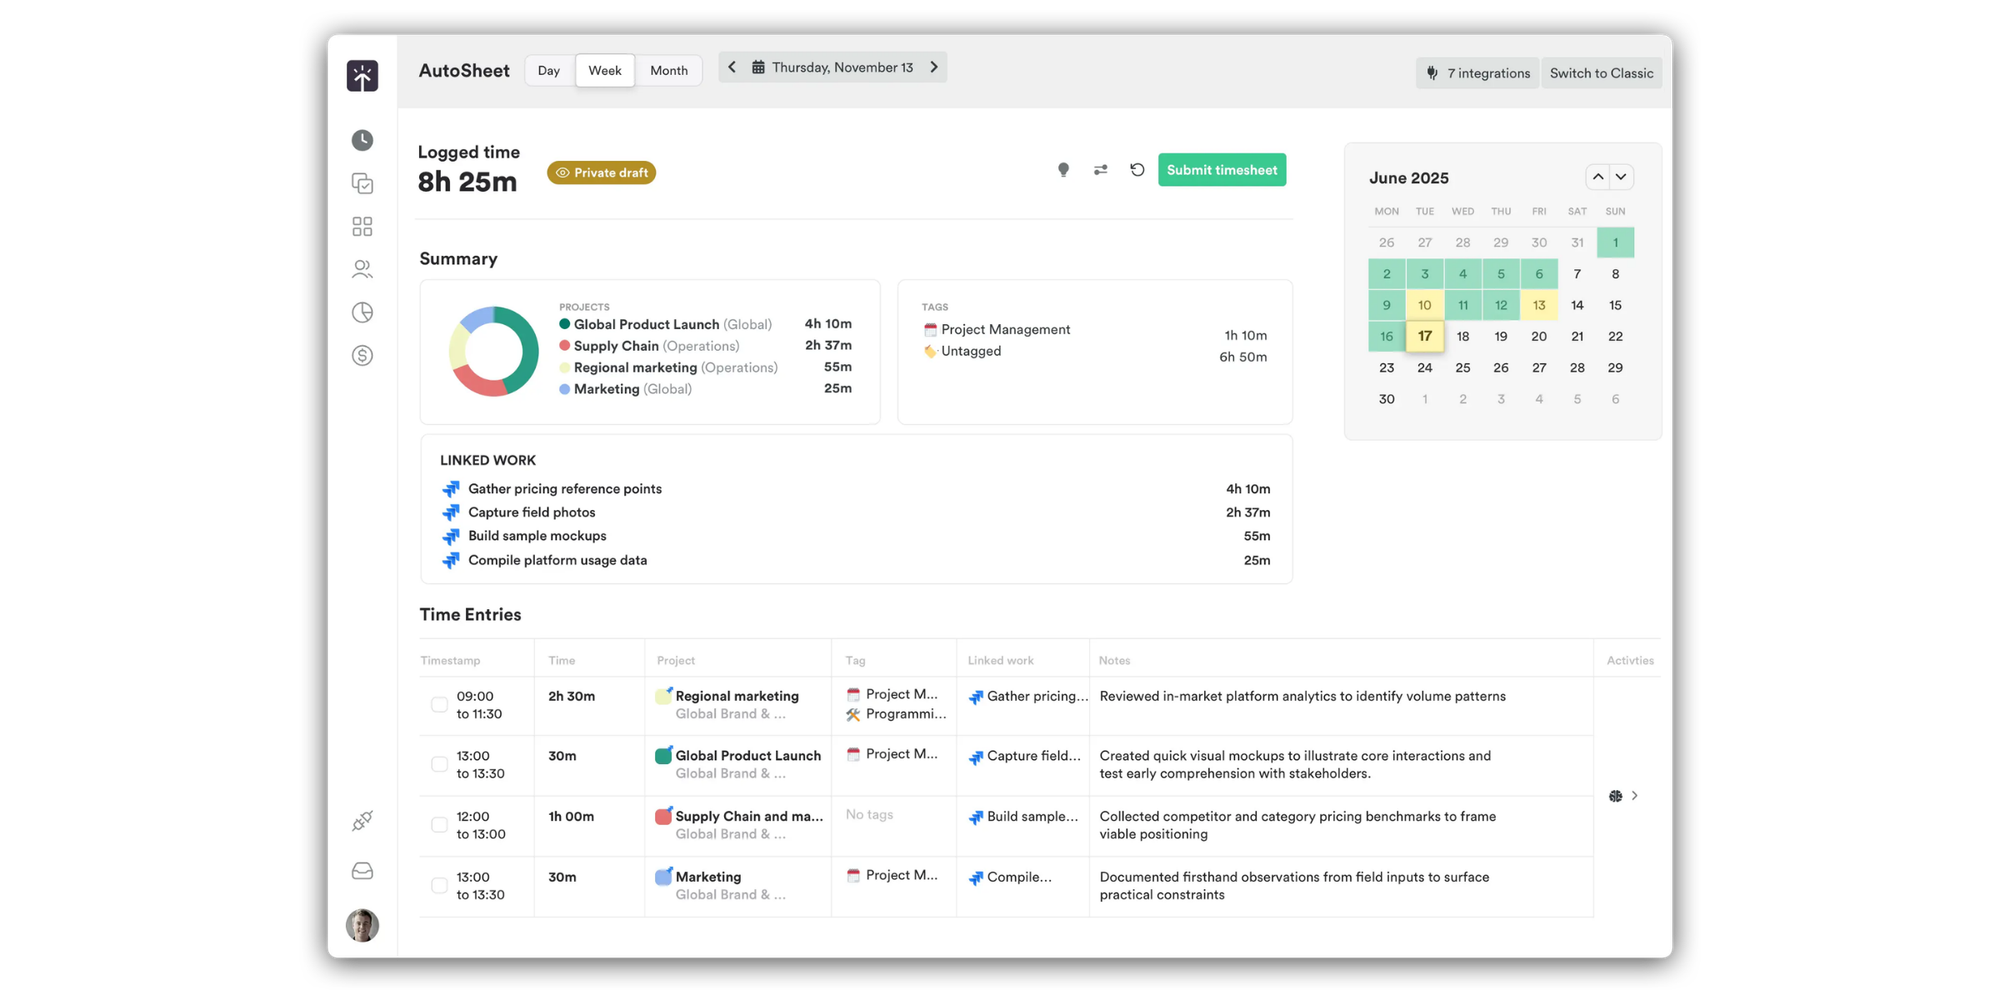Check the 09:00 to 11:30 entry checkbox
Image resolution: width=2000 pixels, height=1000 pixels.
[x=439, y=704]
